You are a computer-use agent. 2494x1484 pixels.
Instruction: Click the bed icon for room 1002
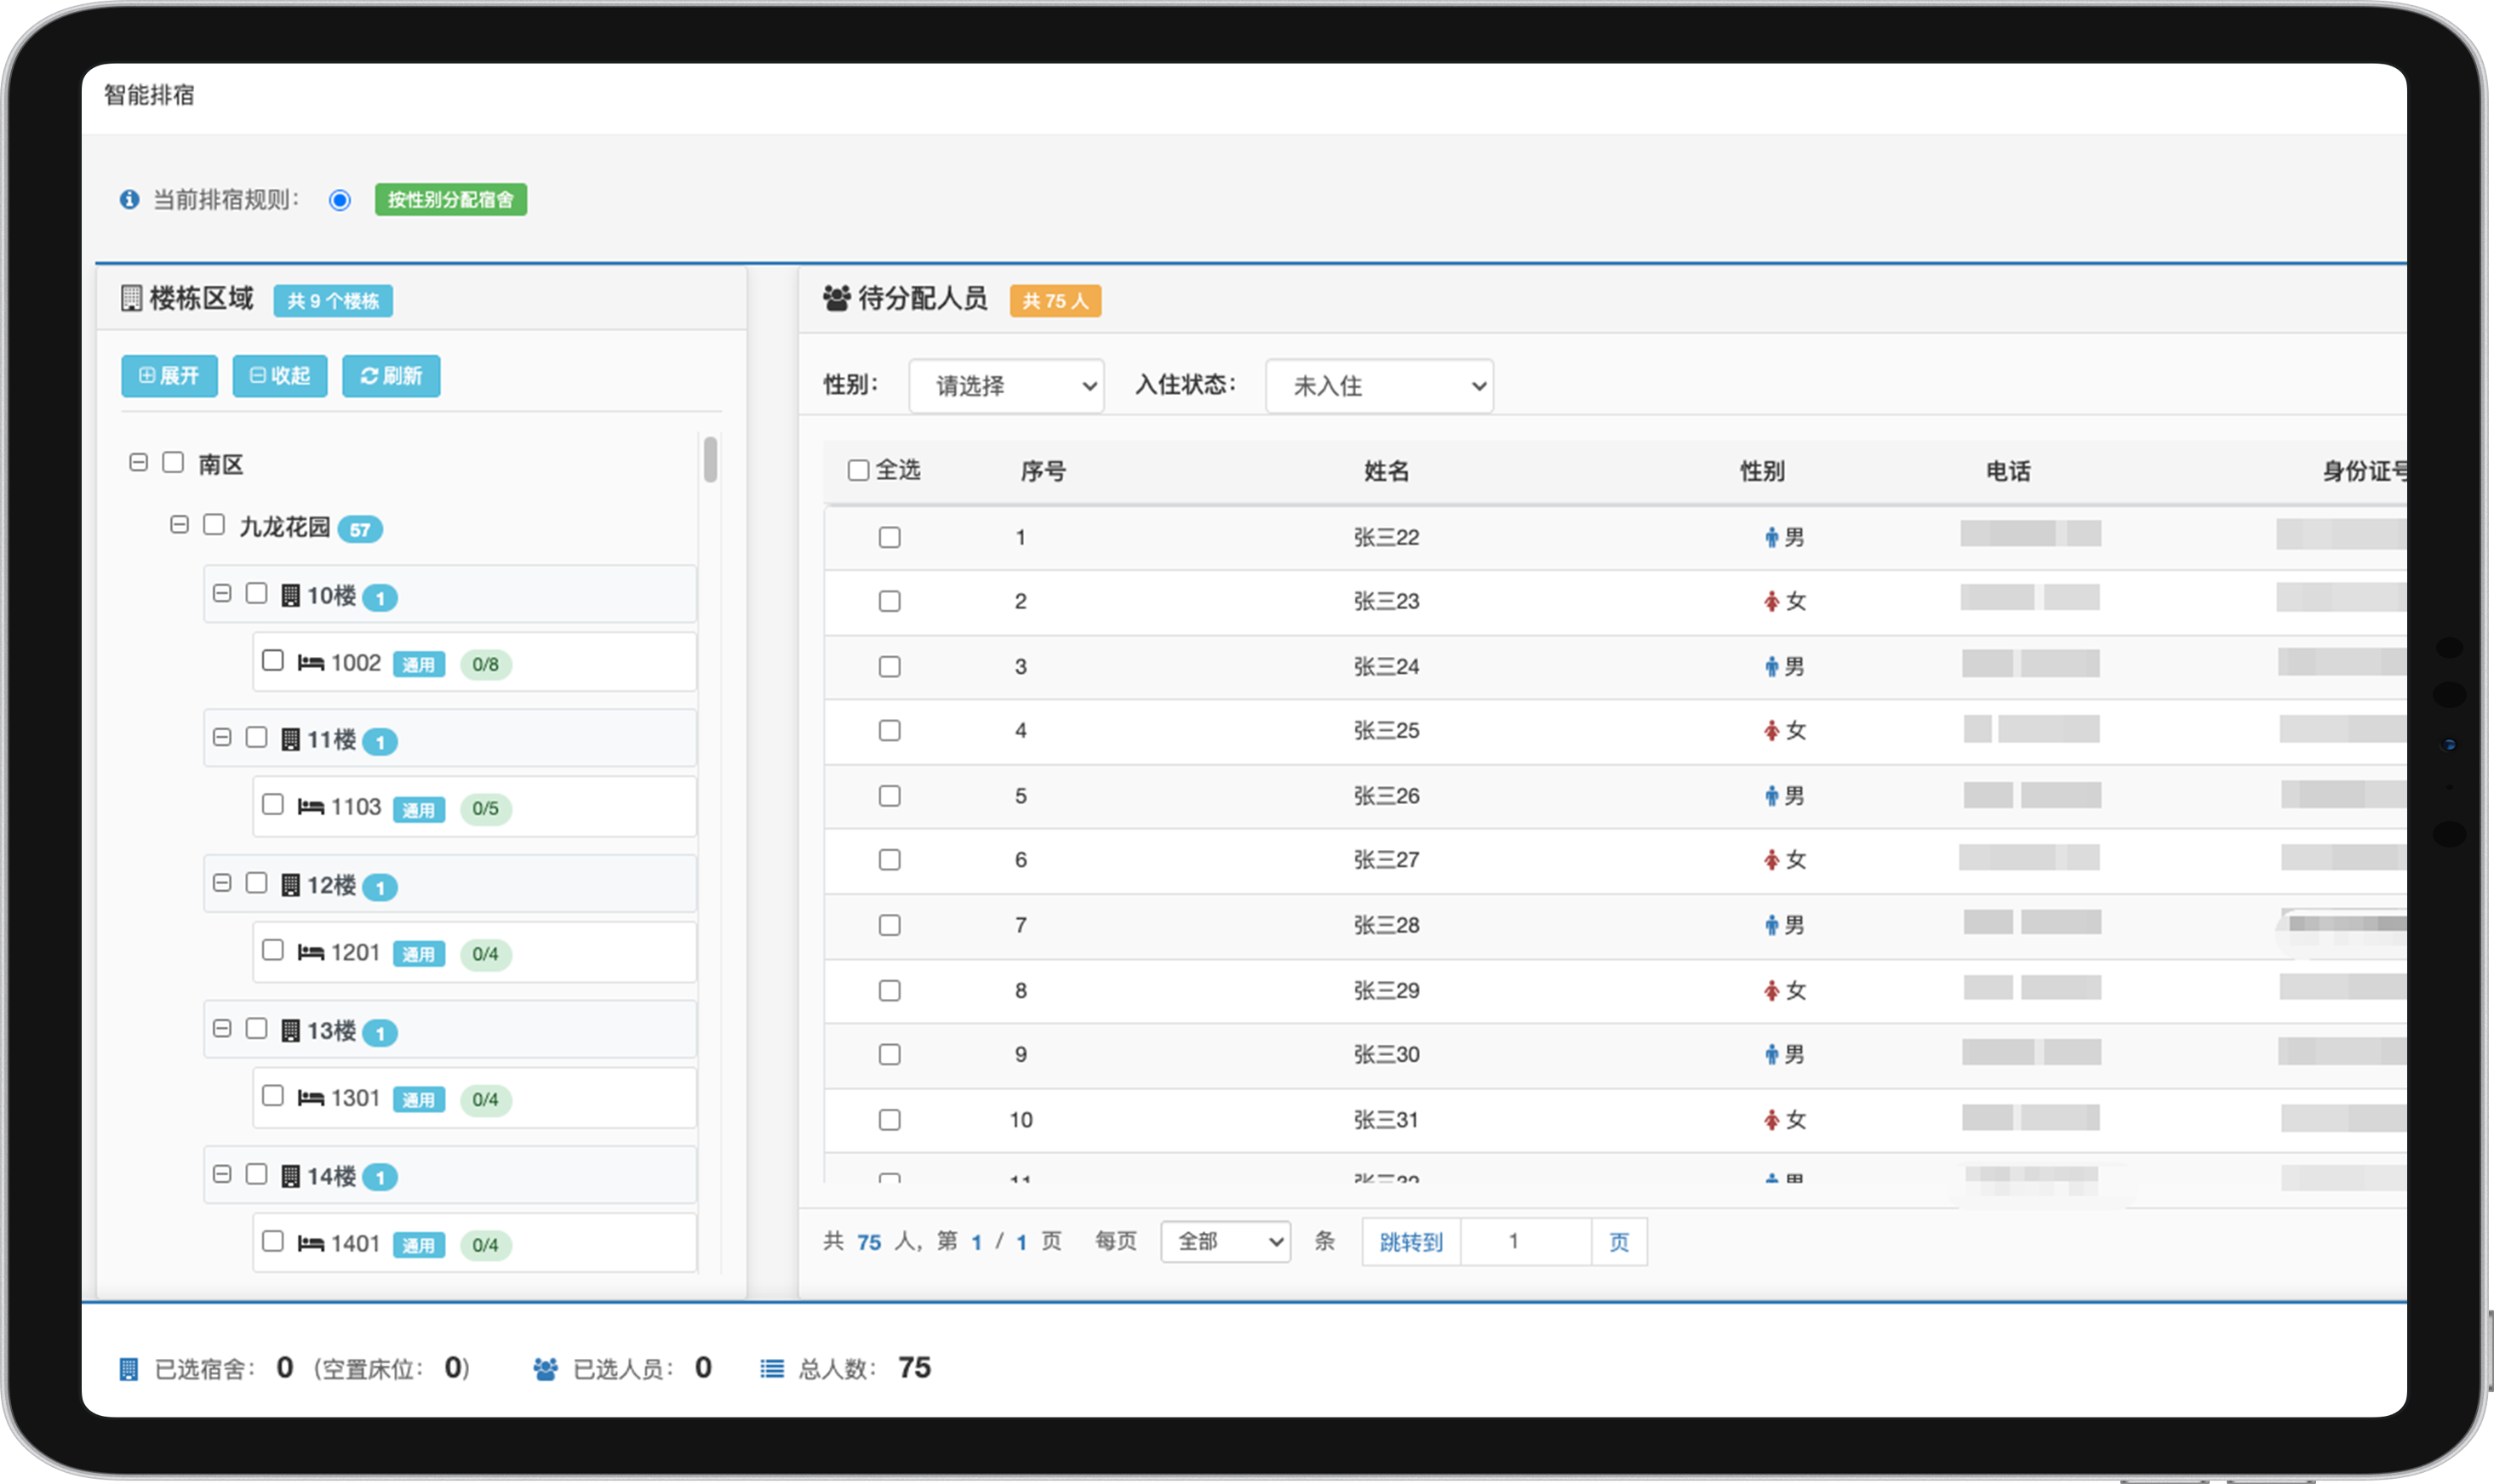[x=310, y=663]
